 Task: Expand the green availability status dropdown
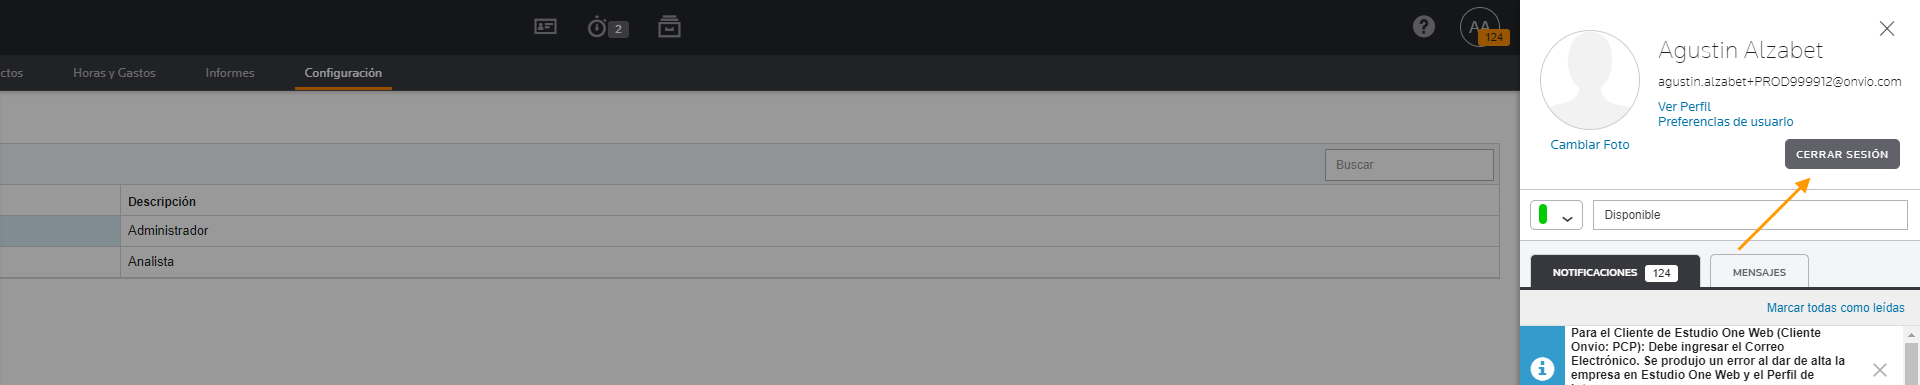coord(1556,215)
